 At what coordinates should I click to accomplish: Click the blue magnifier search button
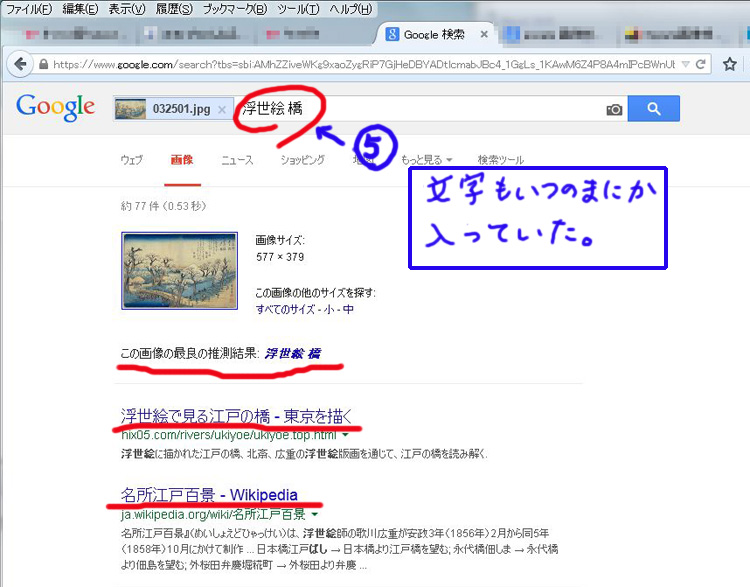click(x=653, y=109)
